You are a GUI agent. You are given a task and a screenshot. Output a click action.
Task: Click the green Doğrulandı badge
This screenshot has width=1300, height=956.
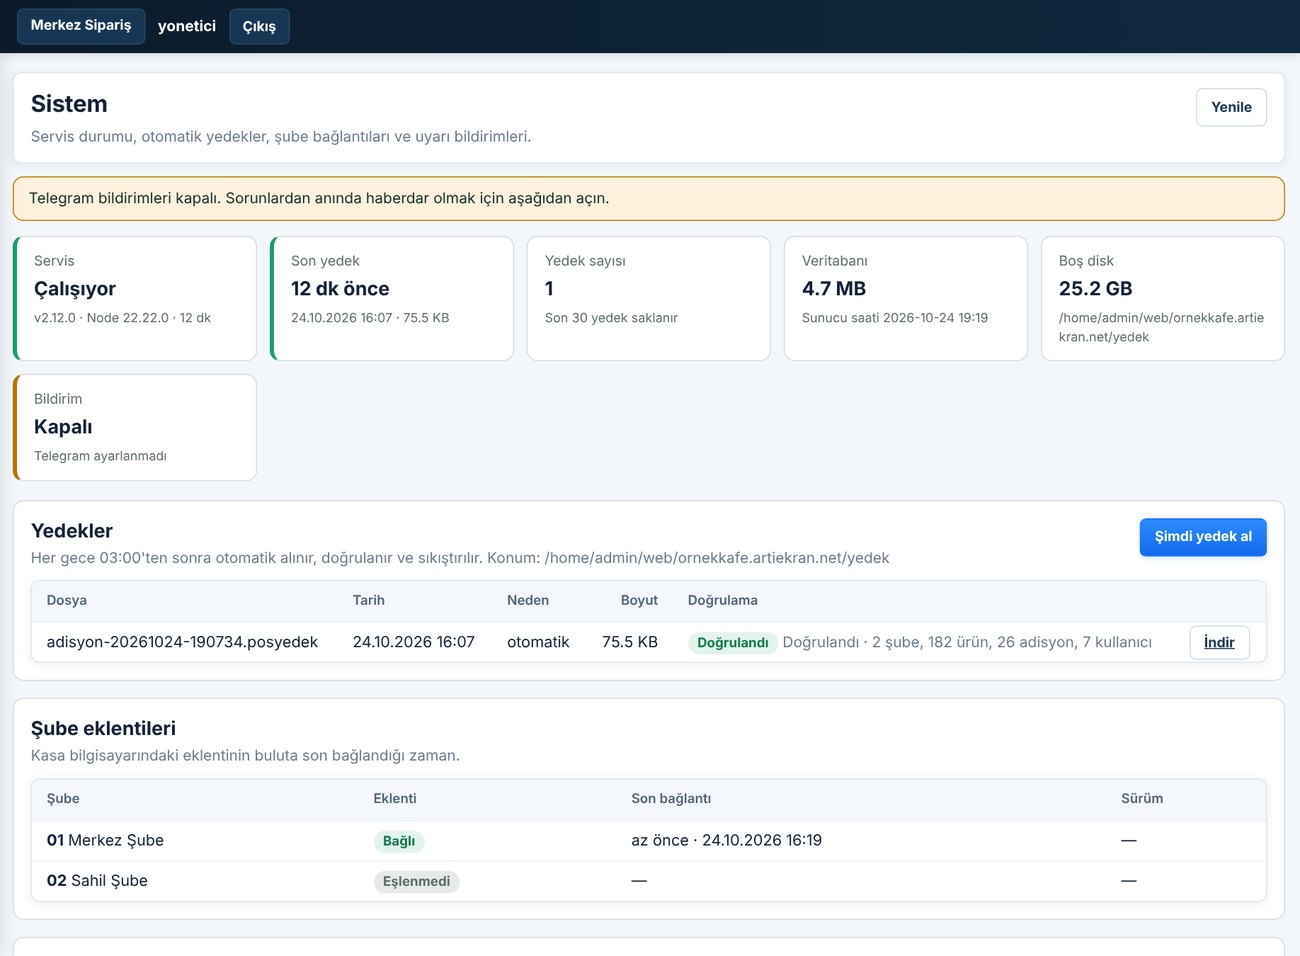click(x=733, y=643)
